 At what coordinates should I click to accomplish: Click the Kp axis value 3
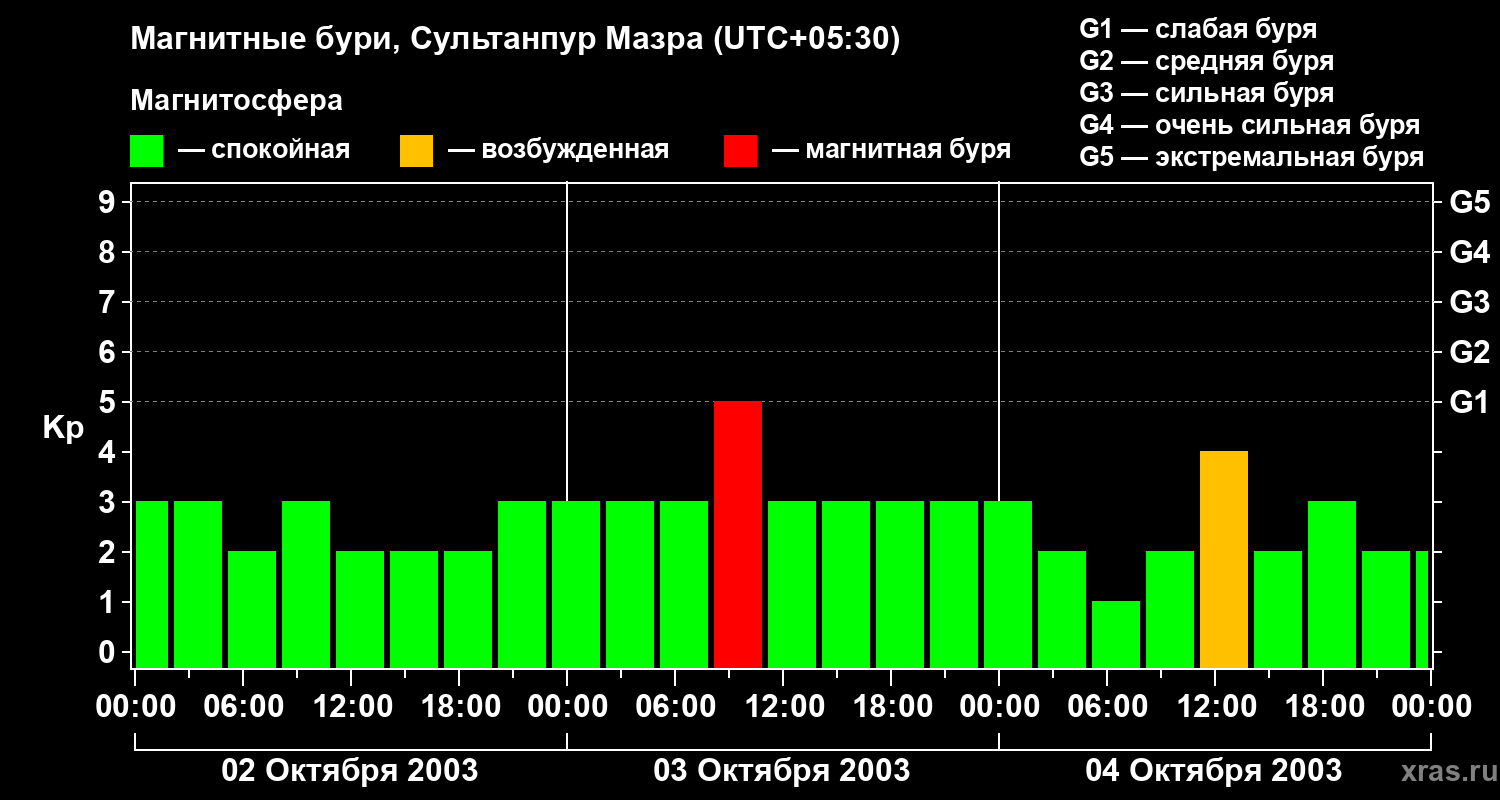coord(109,503)
